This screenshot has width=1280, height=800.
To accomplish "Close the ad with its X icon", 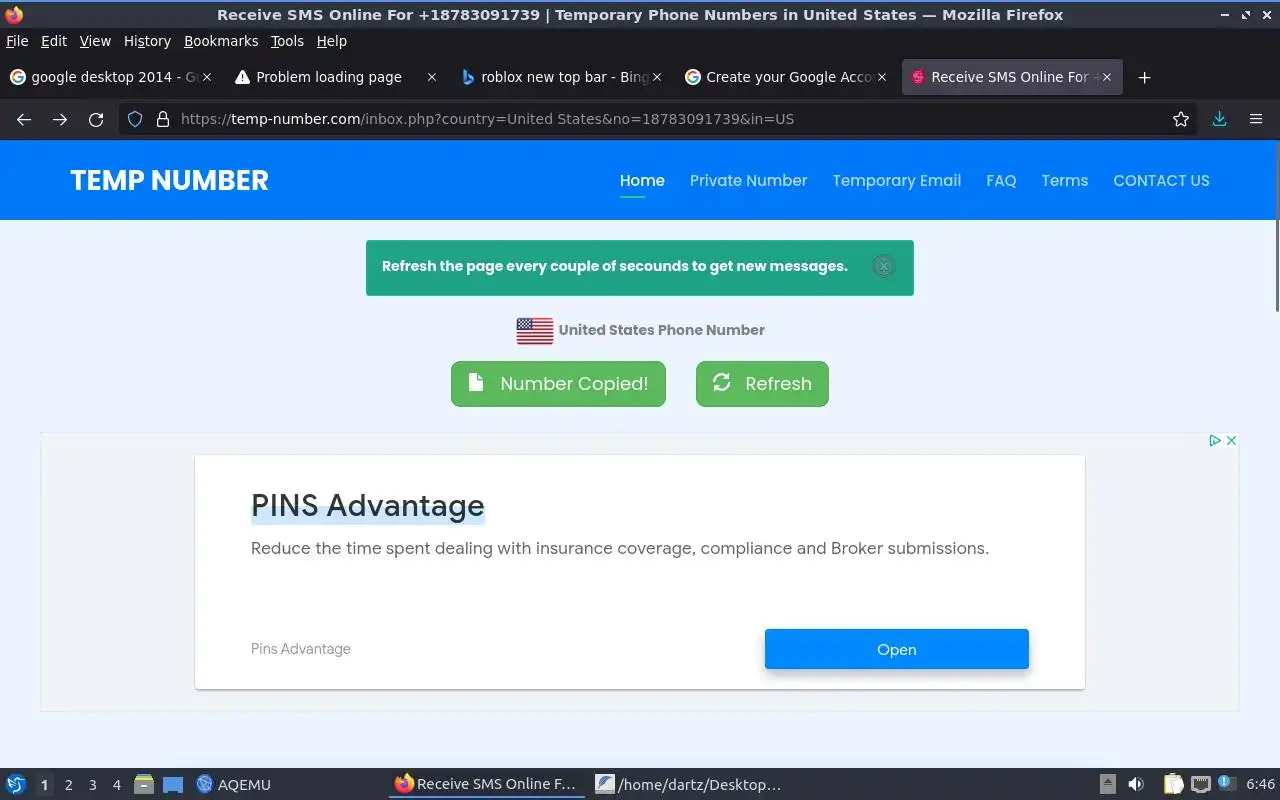I will click(x=1232, y=440).
